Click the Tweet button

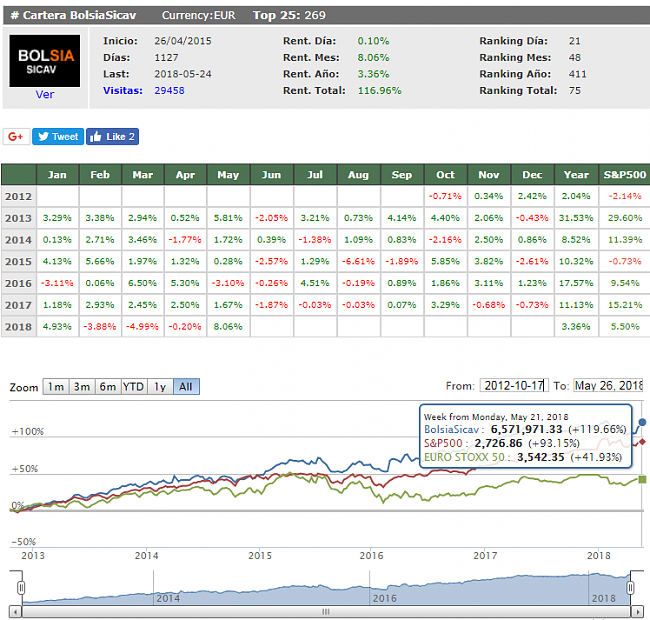click(57, 137)
